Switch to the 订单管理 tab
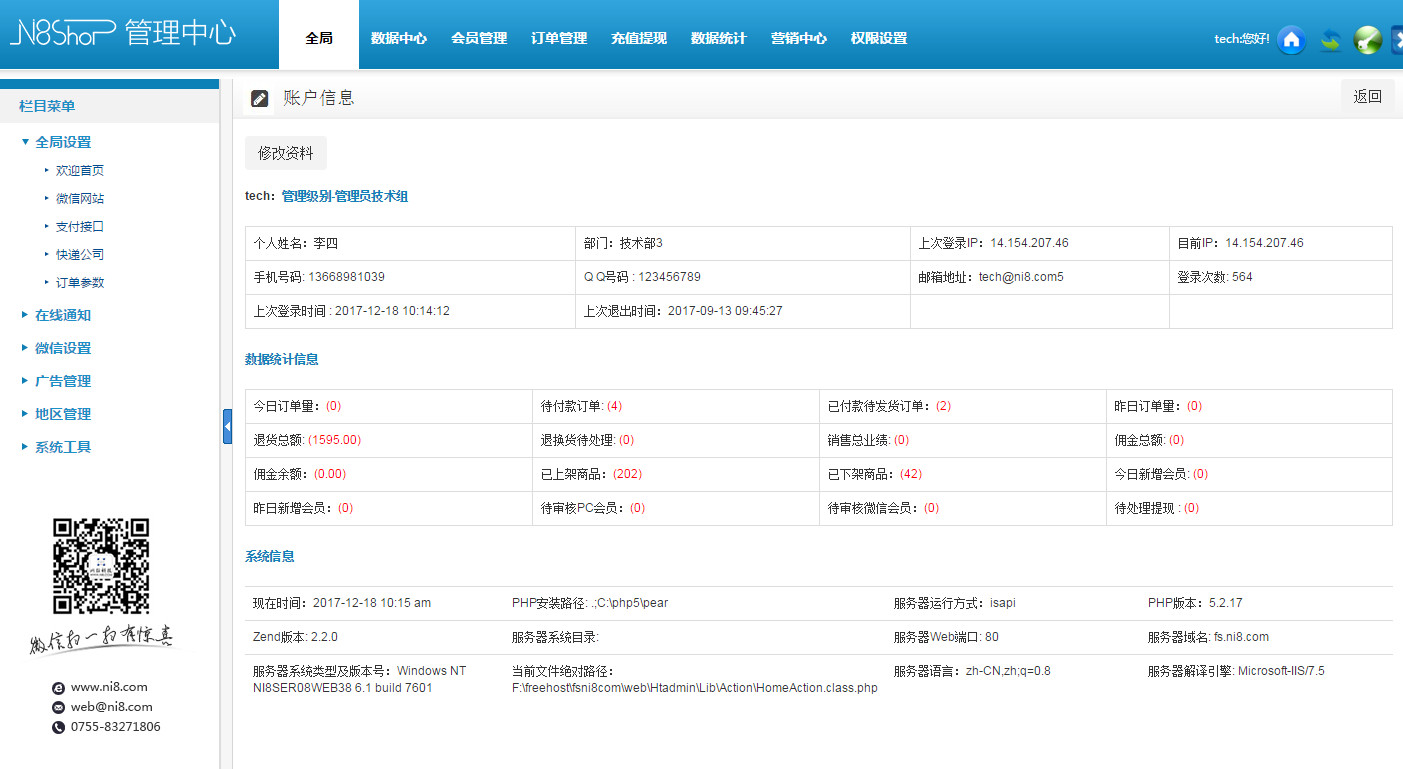The width and height of the screenshot is (1403, 769). (558, 38)
